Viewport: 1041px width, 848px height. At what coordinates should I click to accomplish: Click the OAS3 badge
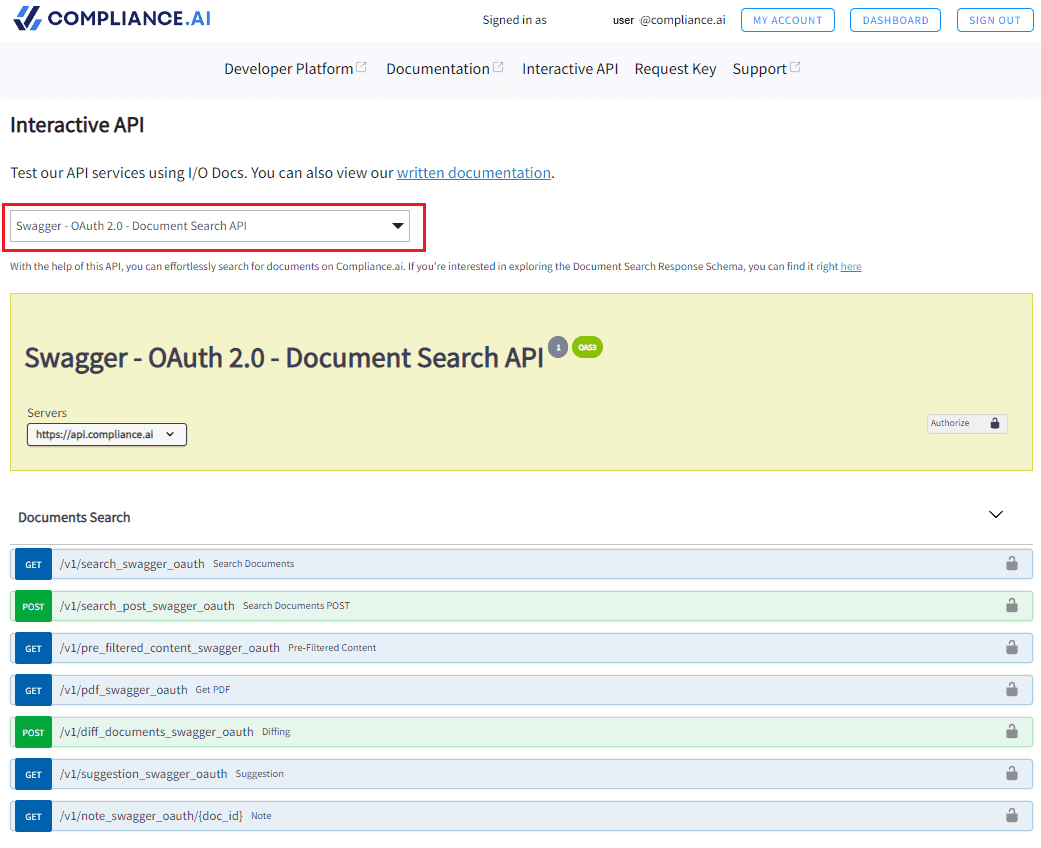(587, 347)
